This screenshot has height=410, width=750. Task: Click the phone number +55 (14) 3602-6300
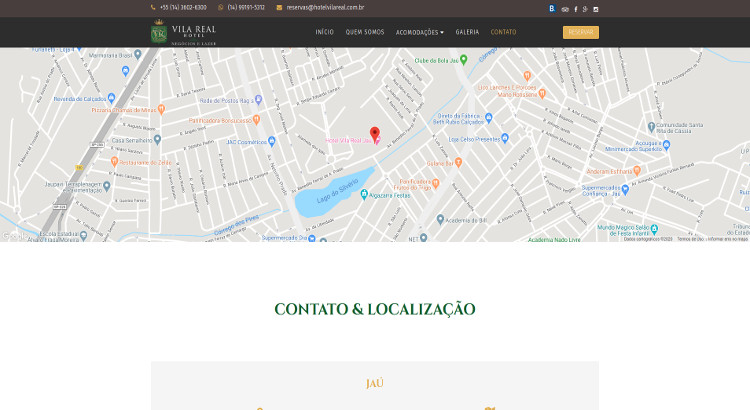point(183,8)
